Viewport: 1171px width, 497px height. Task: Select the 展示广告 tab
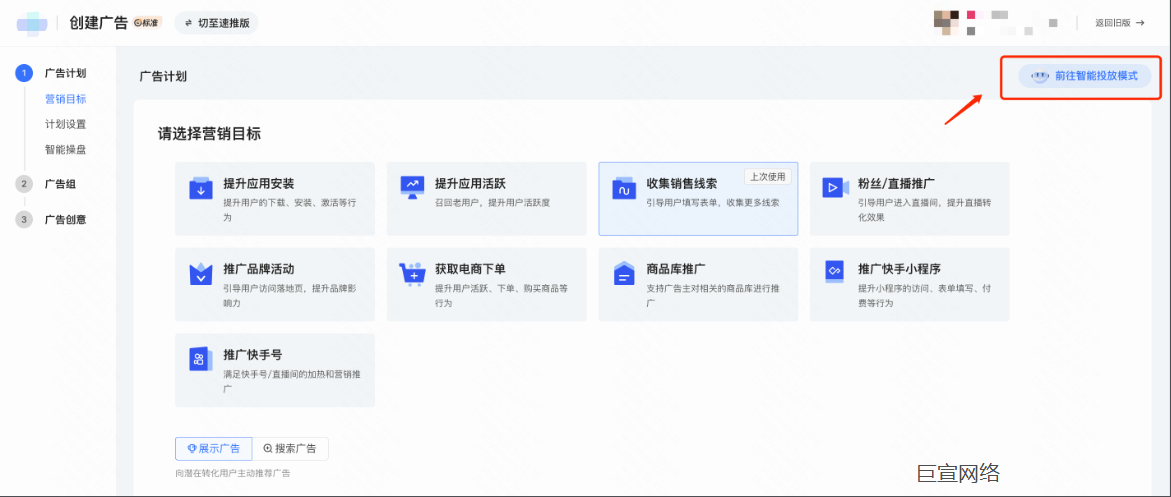(x=214, y=448)
